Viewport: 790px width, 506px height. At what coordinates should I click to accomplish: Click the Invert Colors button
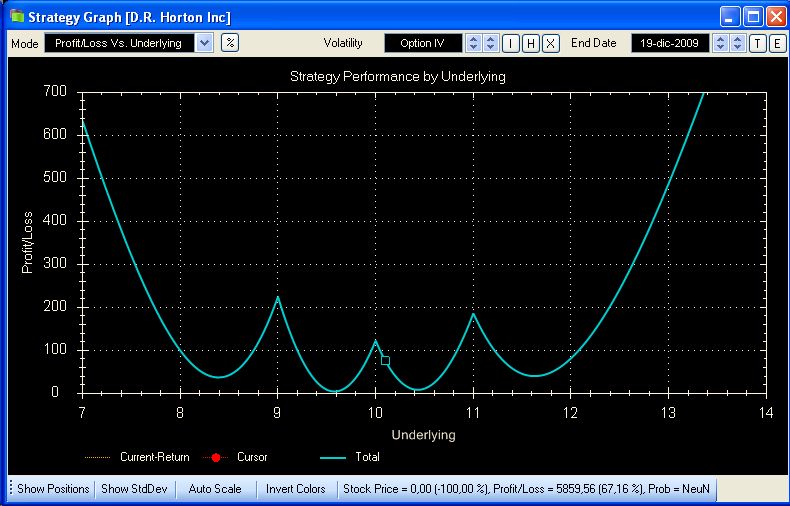point(296,488)
